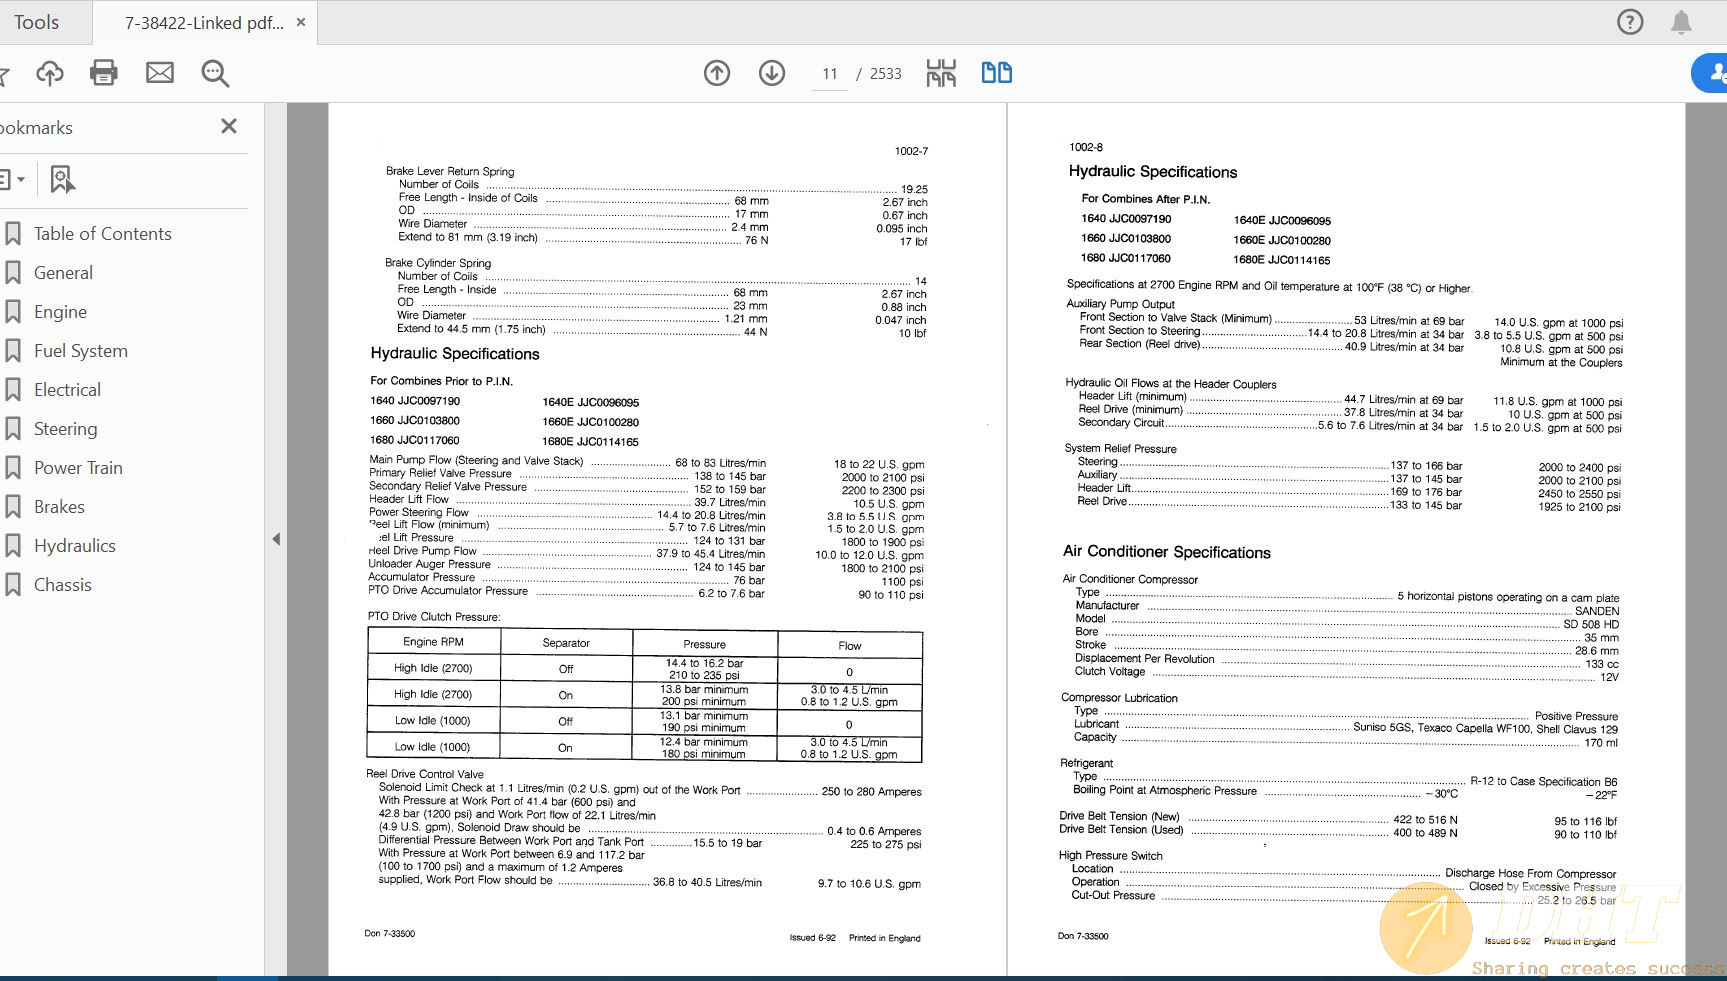
Task: Open the notifications bell
Action: 1681,22
